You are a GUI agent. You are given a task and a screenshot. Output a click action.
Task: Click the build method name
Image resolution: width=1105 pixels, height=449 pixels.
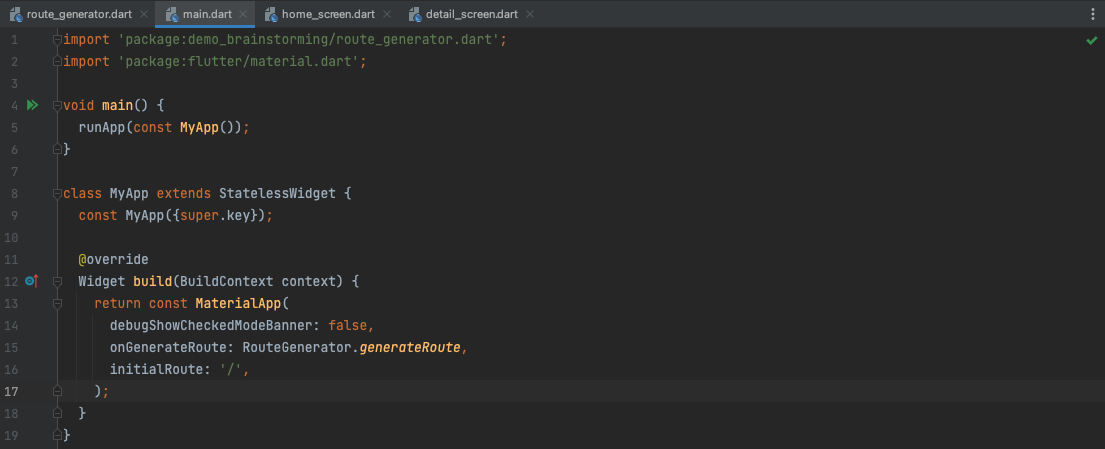(x=153, y=281)
